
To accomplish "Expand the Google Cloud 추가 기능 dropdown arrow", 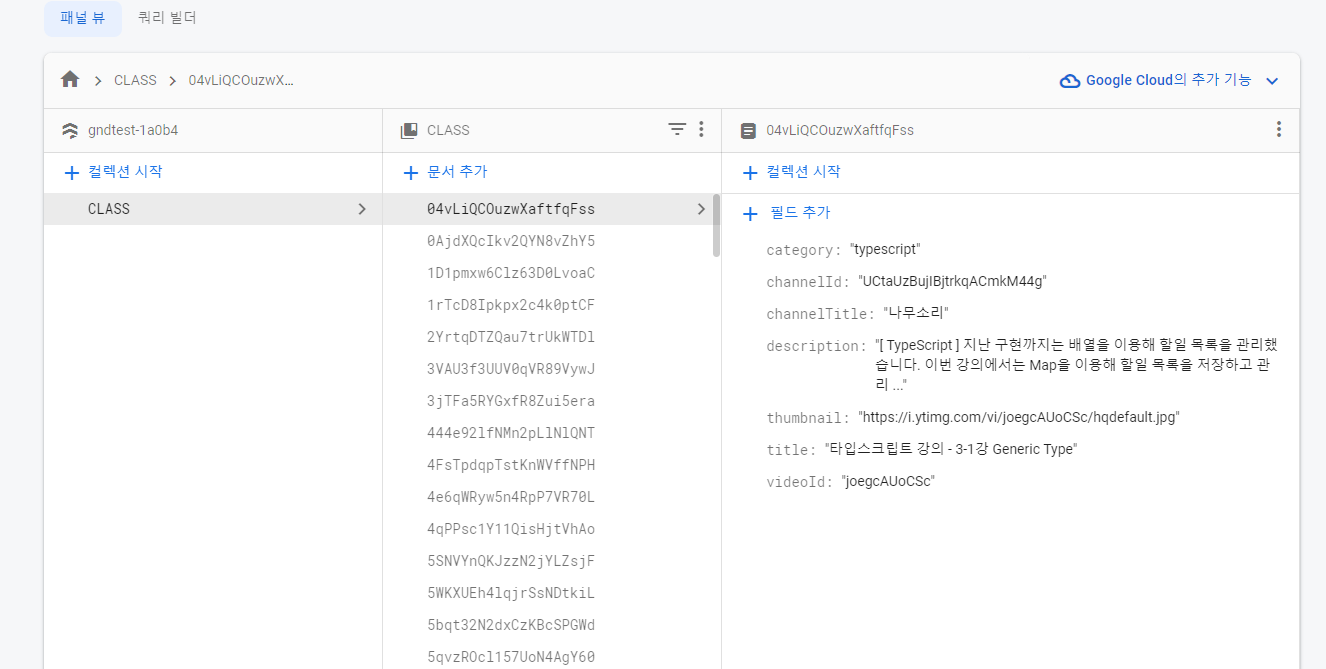I will 1272,81.
